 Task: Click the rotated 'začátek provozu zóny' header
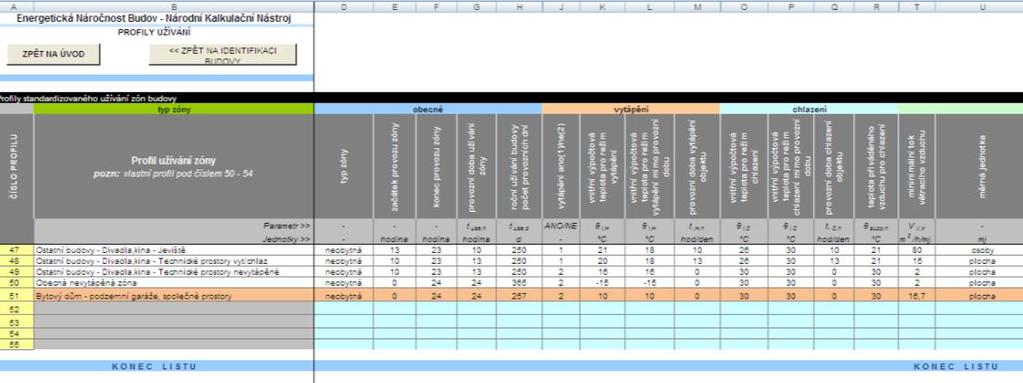point(395,166)
